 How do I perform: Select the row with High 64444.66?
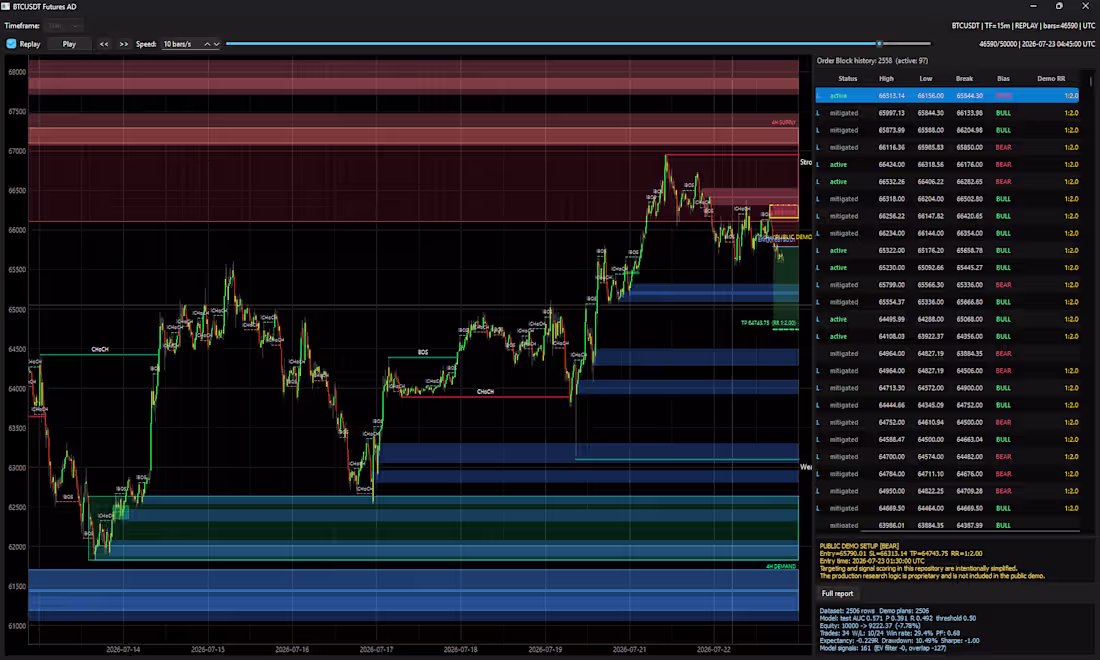point(947,405)
